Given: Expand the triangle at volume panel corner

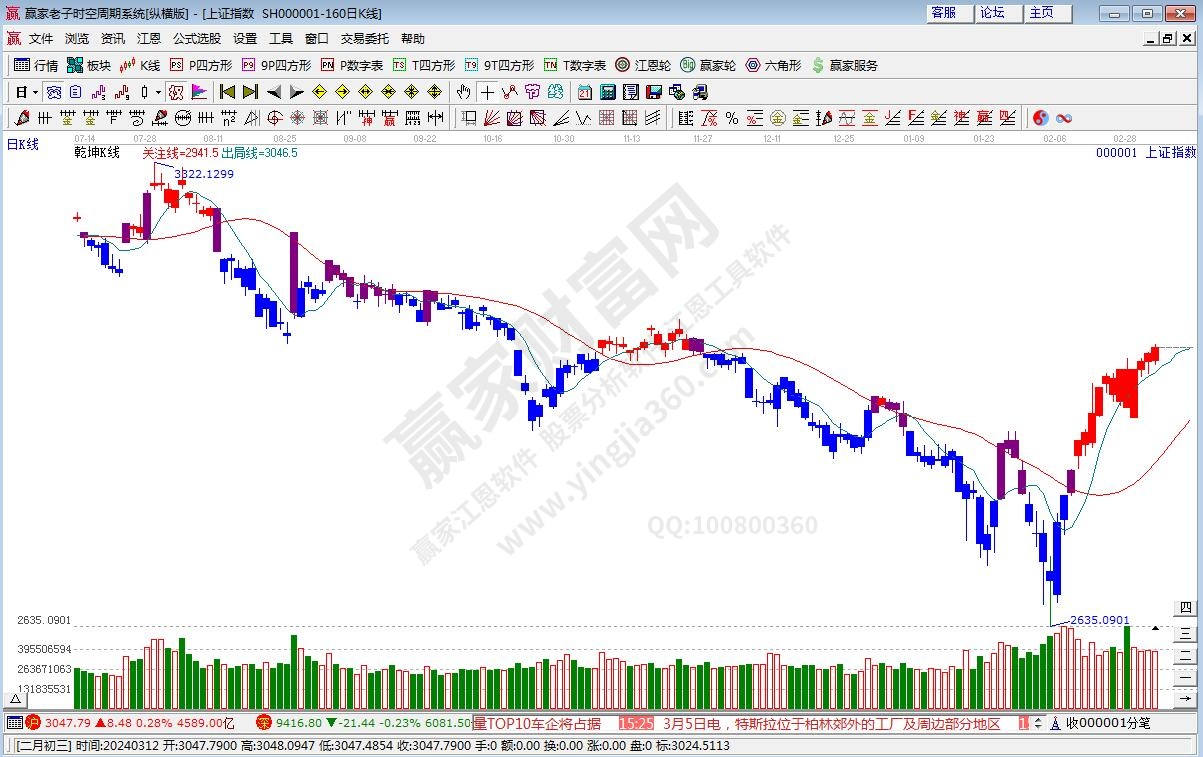Looking at the screenshot, I should click(1157, 629).
